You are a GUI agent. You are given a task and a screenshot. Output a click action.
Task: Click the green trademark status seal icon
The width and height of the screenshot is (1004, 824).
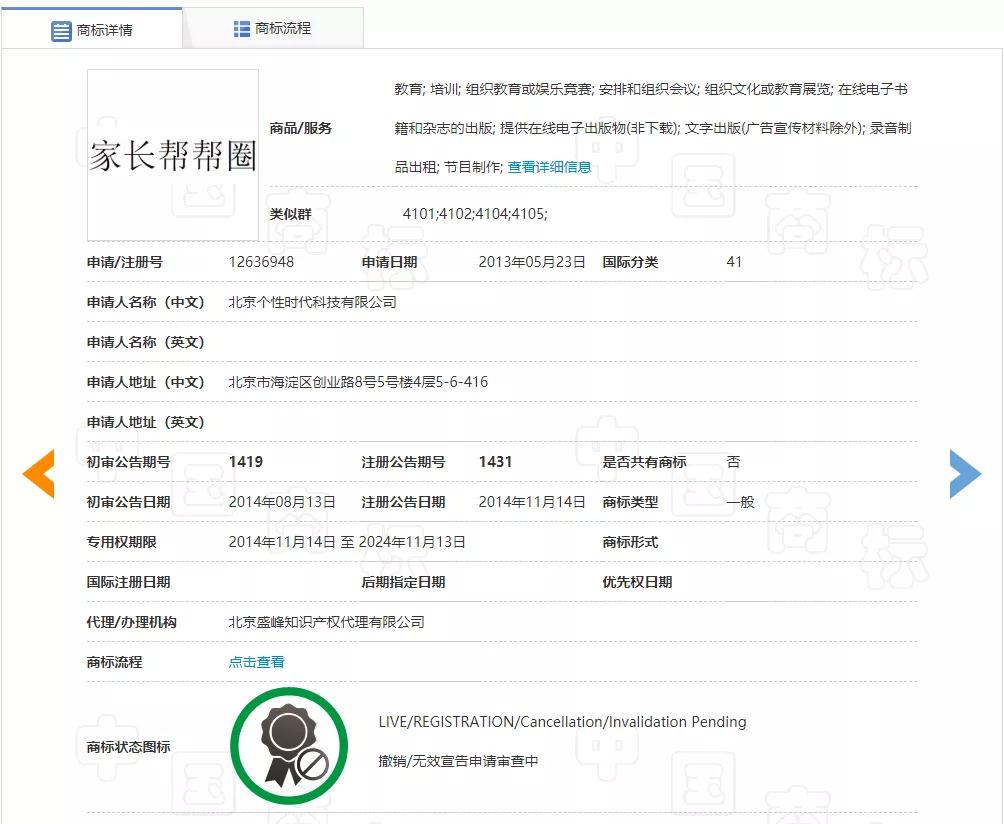[x=289, y=745]
